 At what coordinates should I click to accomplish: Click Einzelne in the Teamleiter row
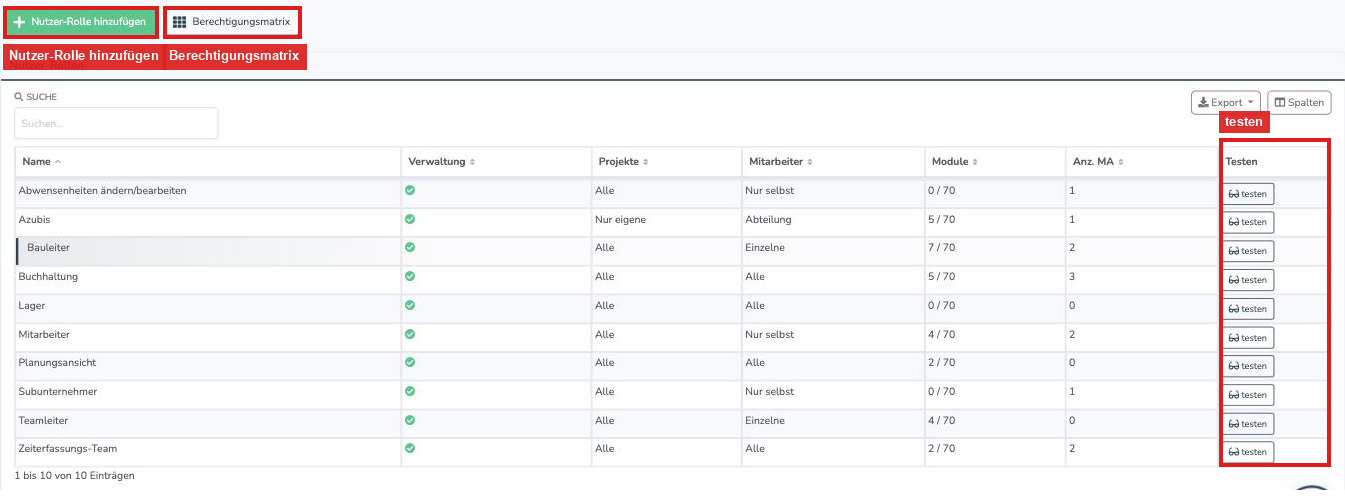coord(765,420)
